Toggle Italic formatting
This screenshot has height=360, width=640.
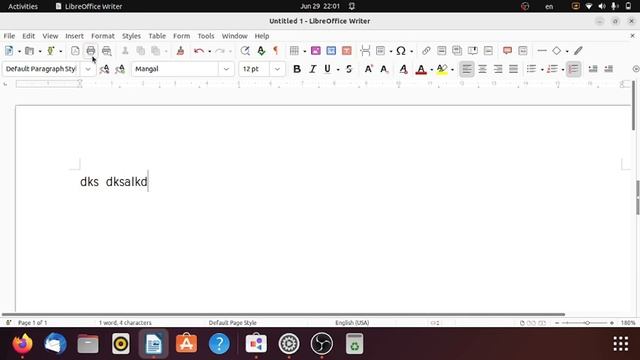click(x=312, y=69)
